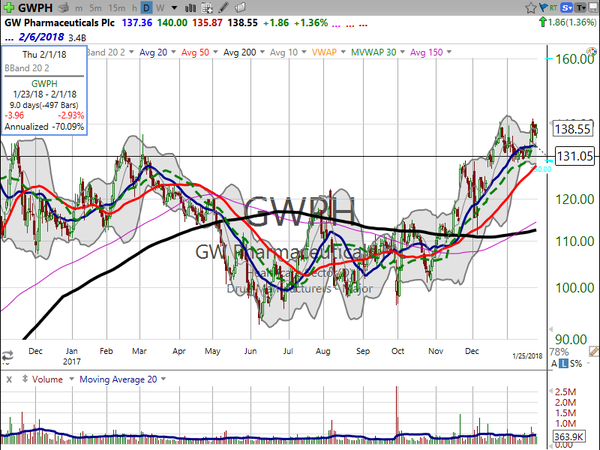This screenshot has height=450, width=600.
Task: Click the refresh arrows icon at chart bottom-left
Action: coord(7,356)
